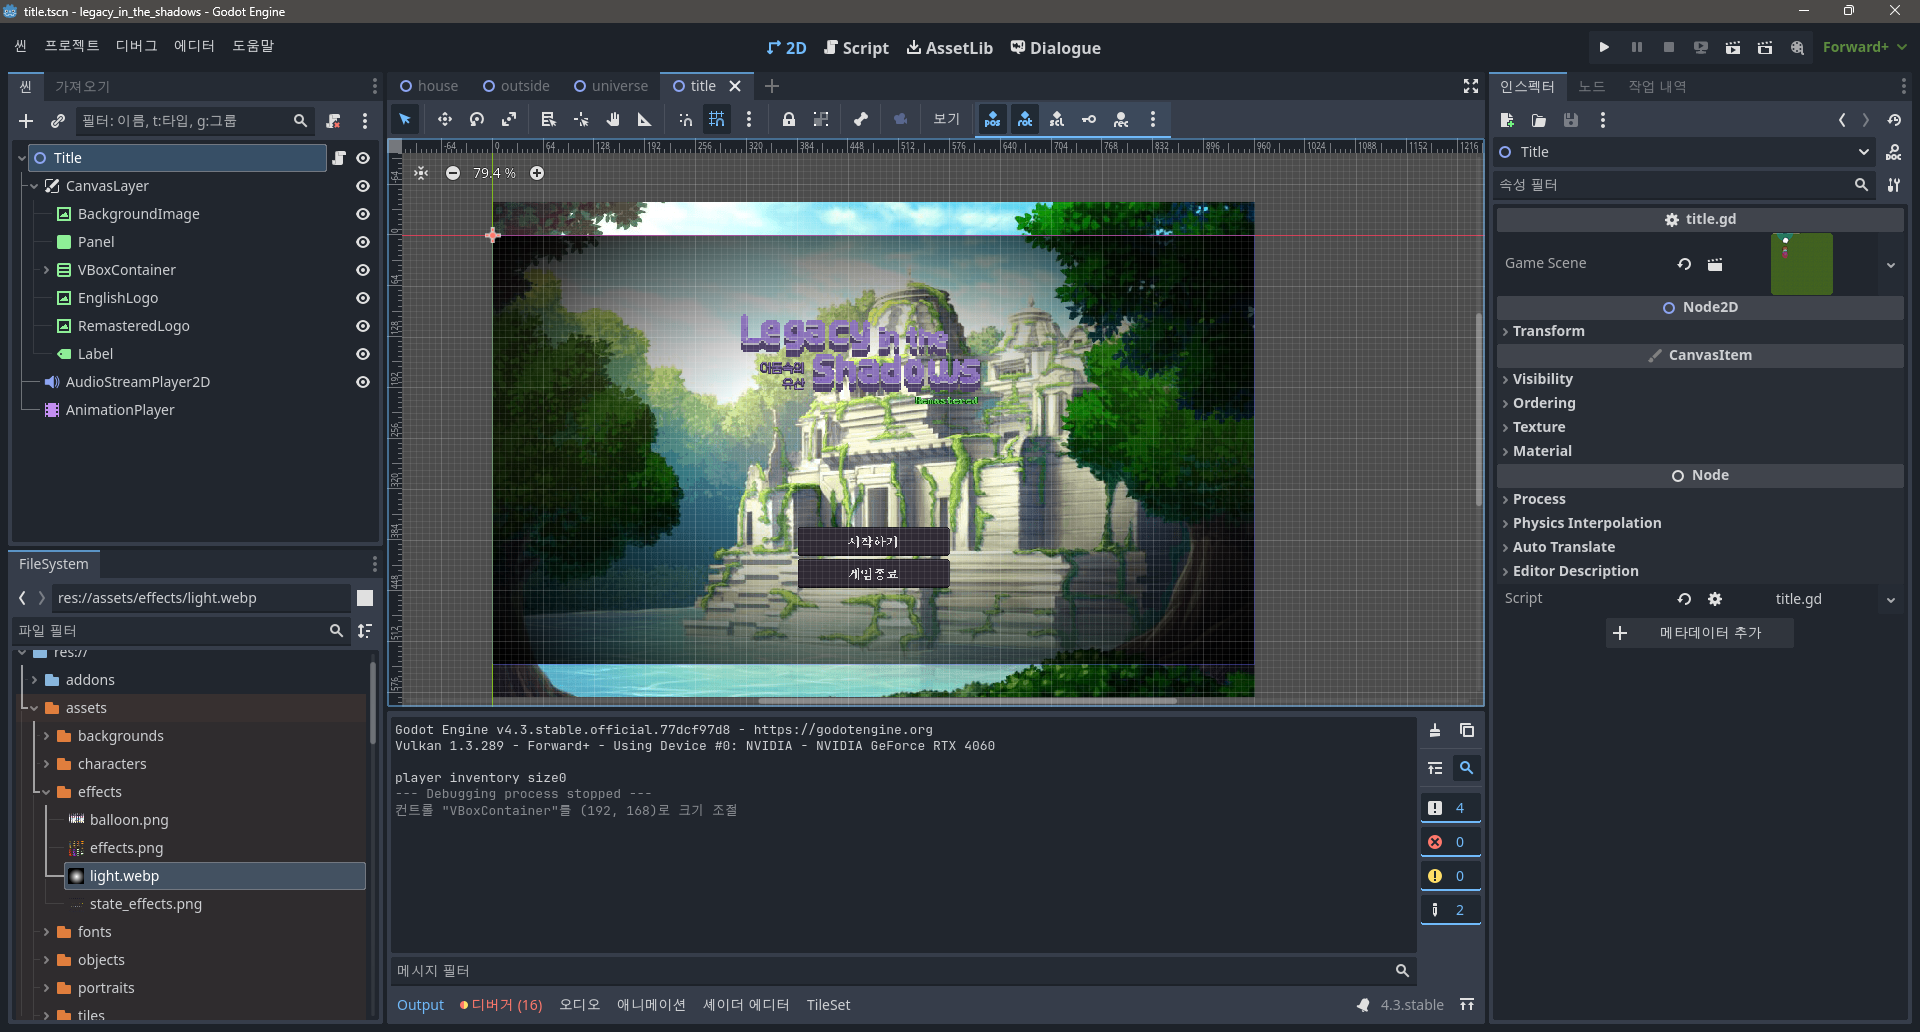
Task: Toggle the Label node visibility eye
Action: [x=363, y=354]
